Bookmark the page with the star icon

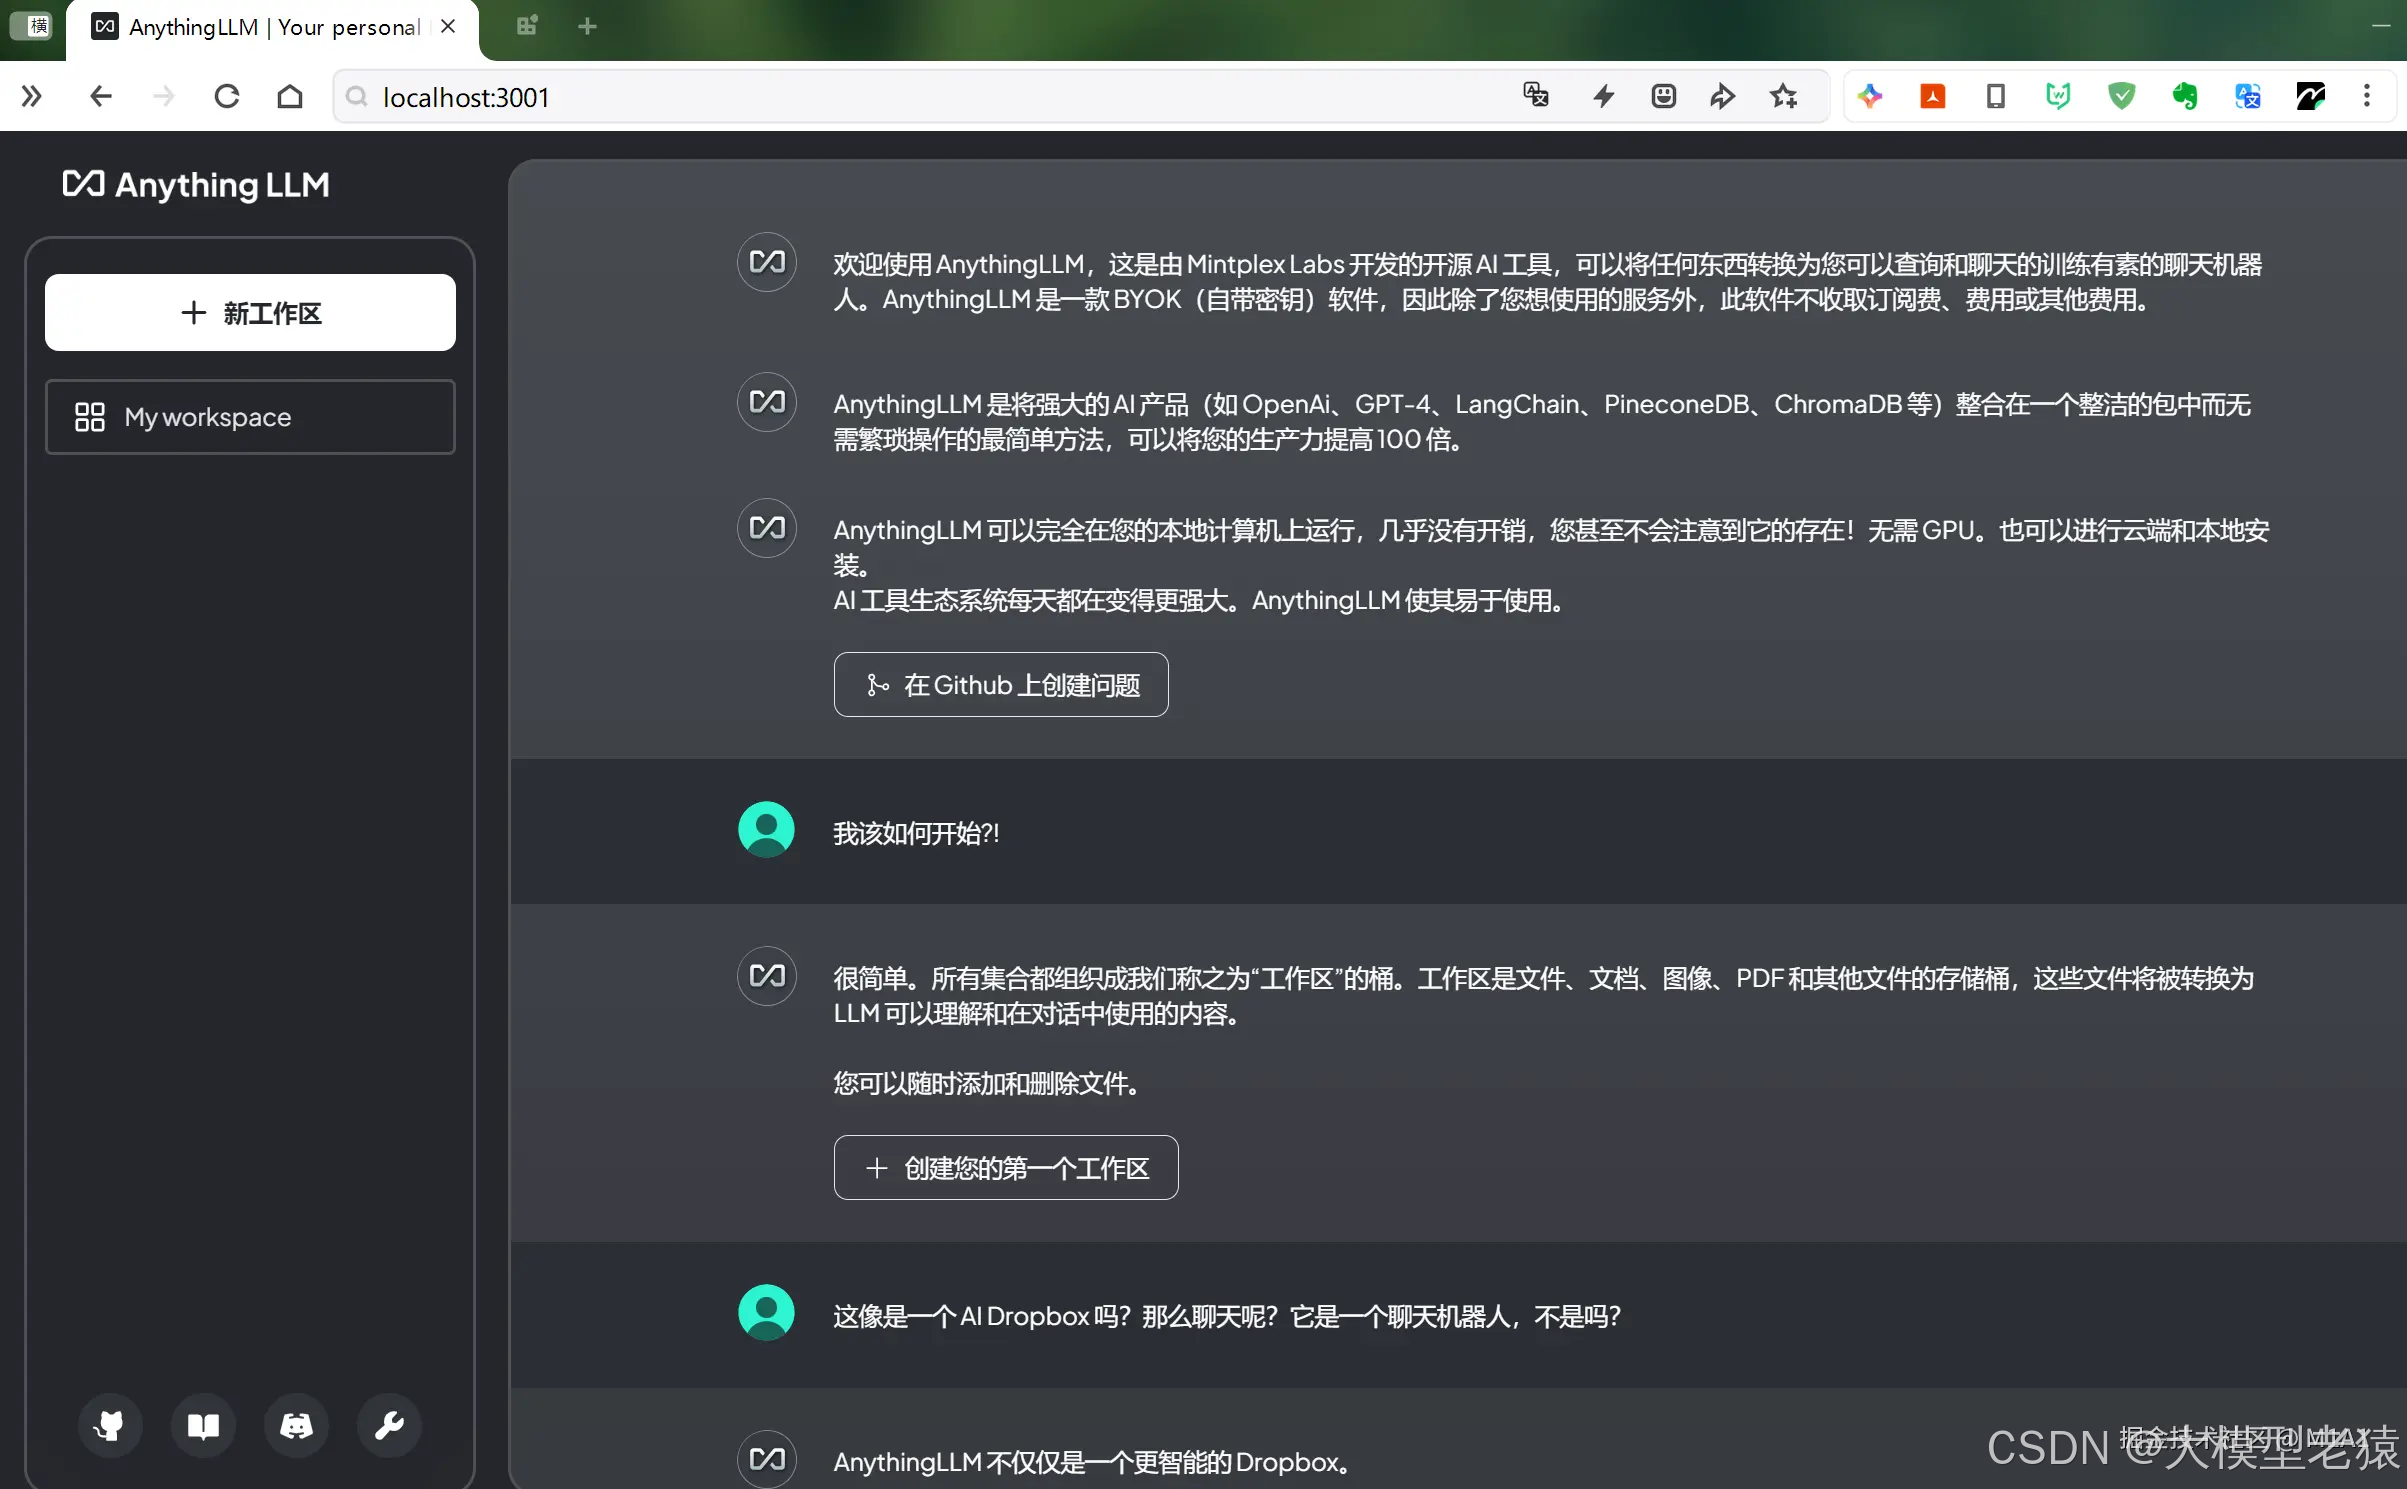(1783, 96)
